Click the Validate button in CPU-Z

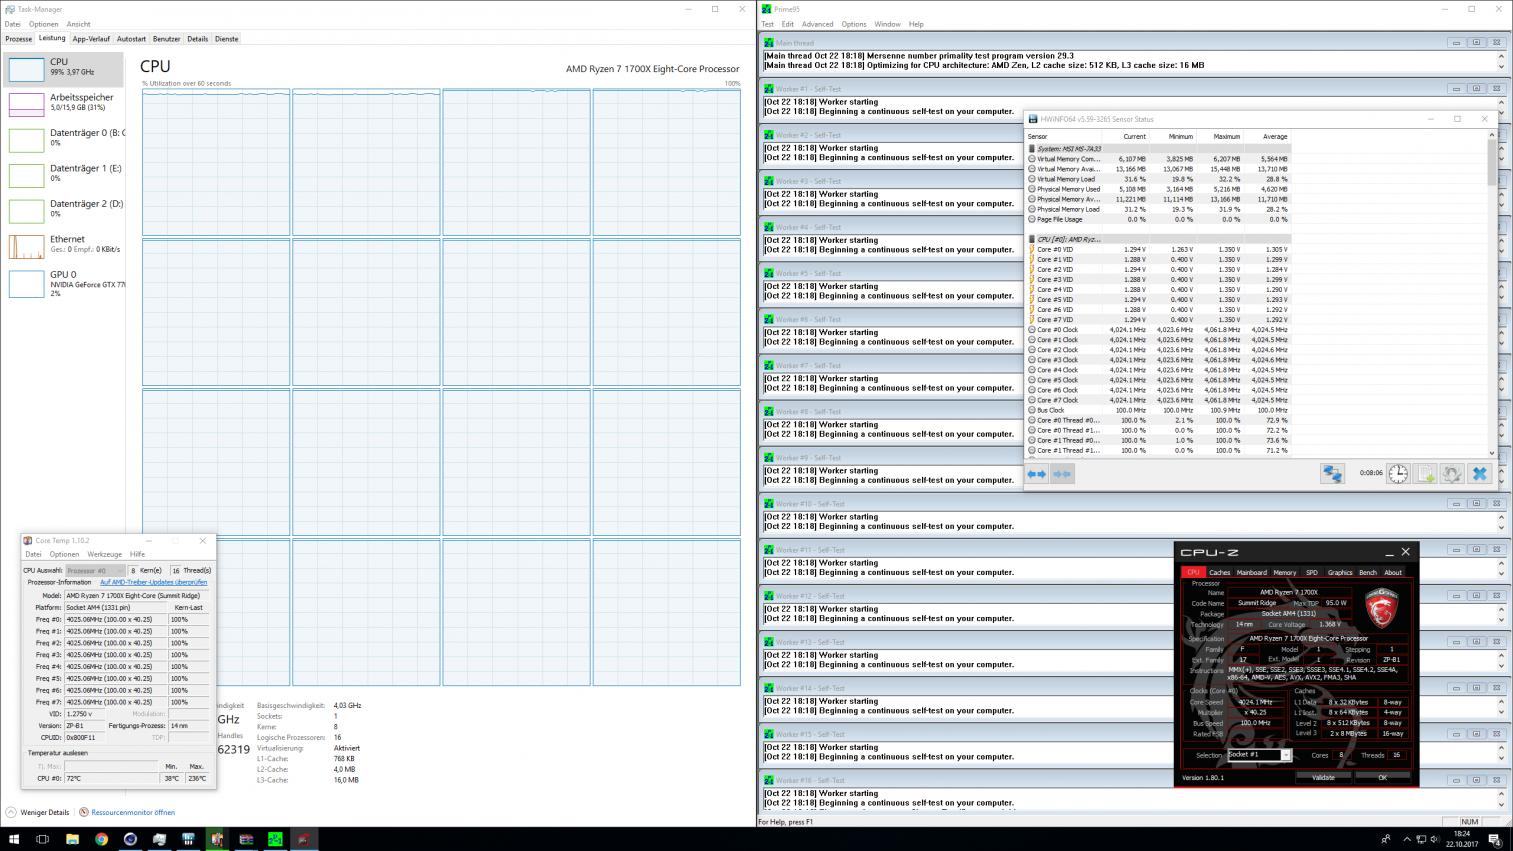click(x=1323, y=777)
